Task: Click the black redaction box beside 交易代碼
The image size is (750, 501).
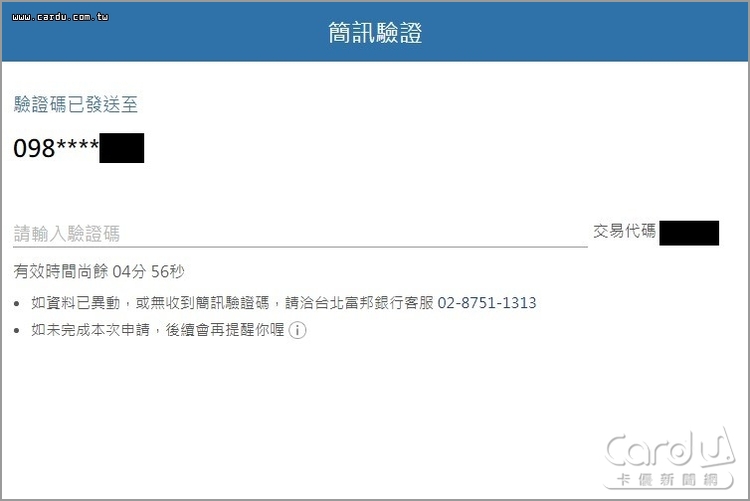Action: (689, 233)
